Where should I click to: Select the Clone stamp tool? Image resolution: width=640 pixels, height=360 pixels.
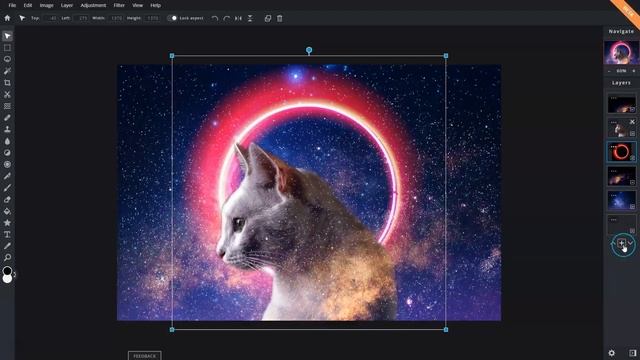tap(7, 129)
